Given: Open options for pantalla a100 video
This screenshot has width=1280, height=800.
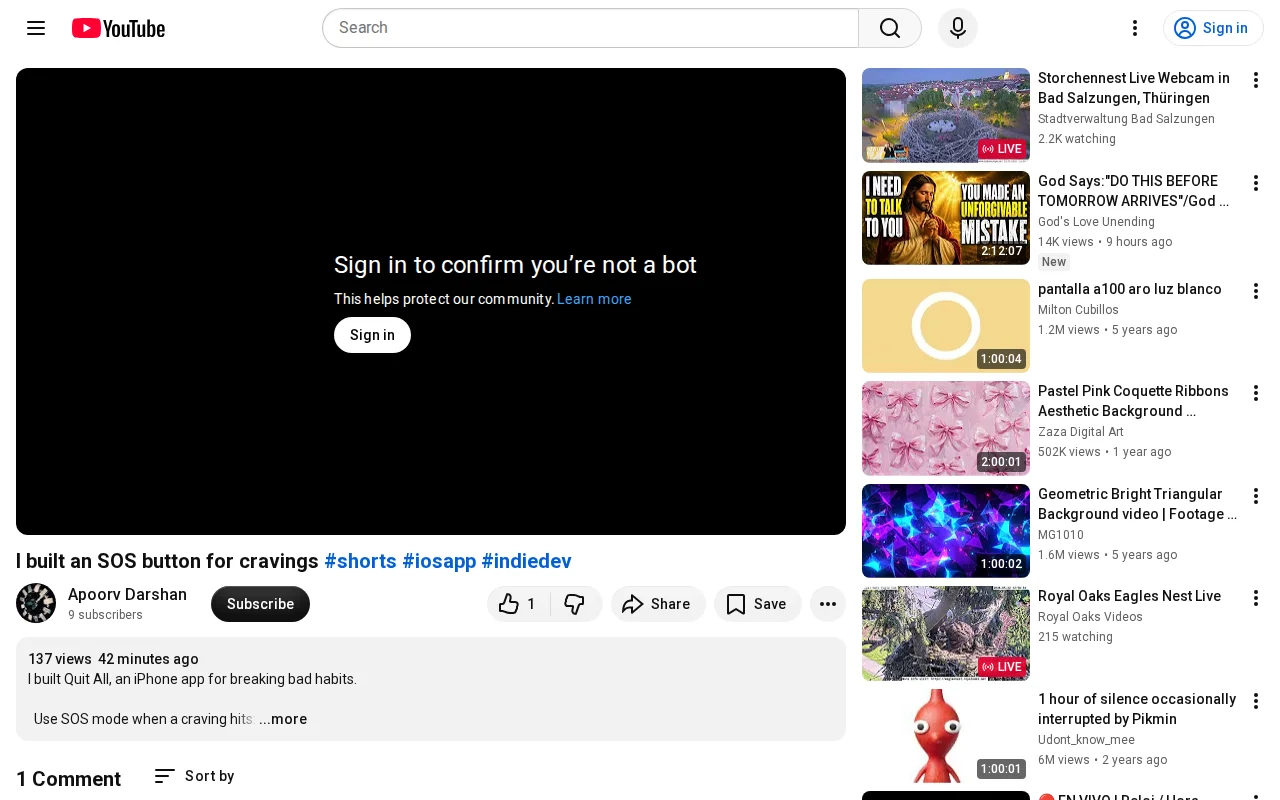Looking at the screenshot, I should pos(1256,291).
